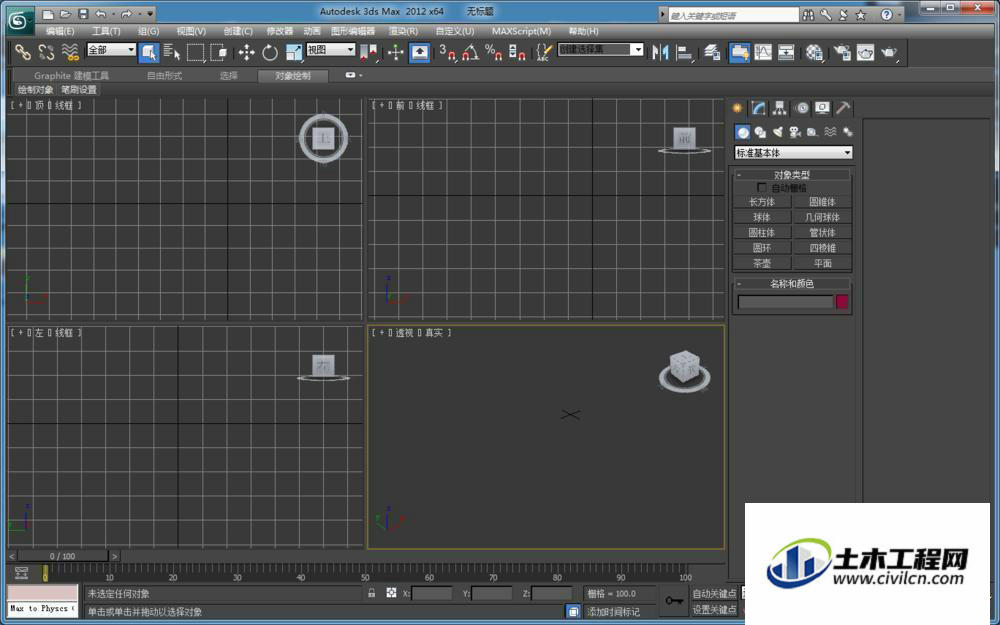Click the Use Pivot Point Center icon
The height and width of the screenshot is (625, 1000).
click(x=369, y=52)
